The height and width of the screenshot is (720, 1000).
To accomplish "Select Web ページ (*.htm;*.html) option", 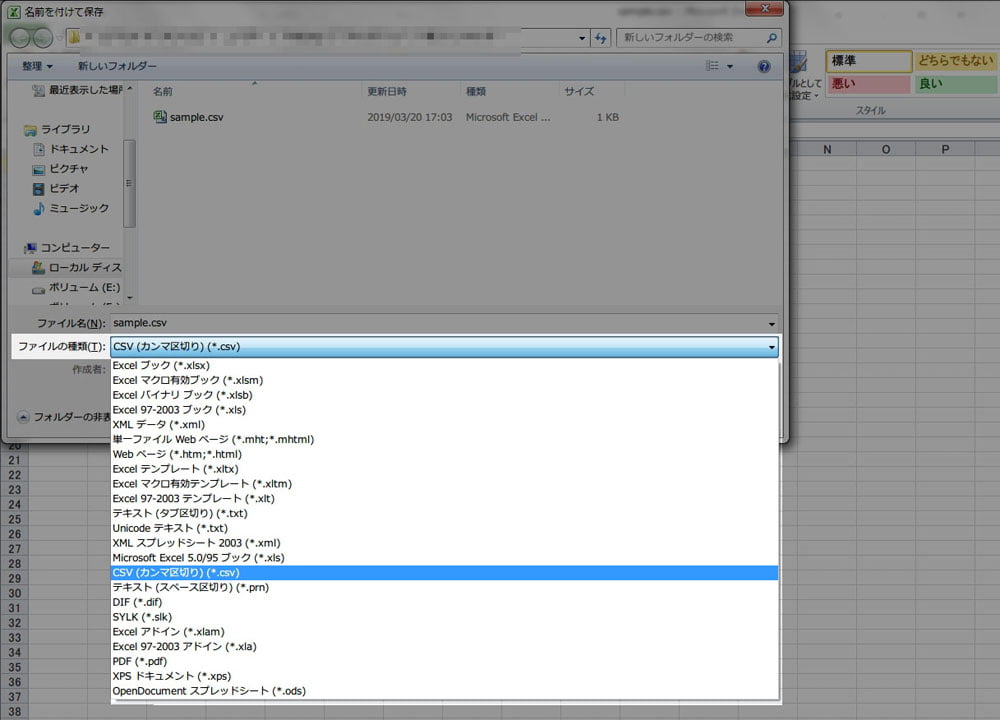I will click(445, 454).
